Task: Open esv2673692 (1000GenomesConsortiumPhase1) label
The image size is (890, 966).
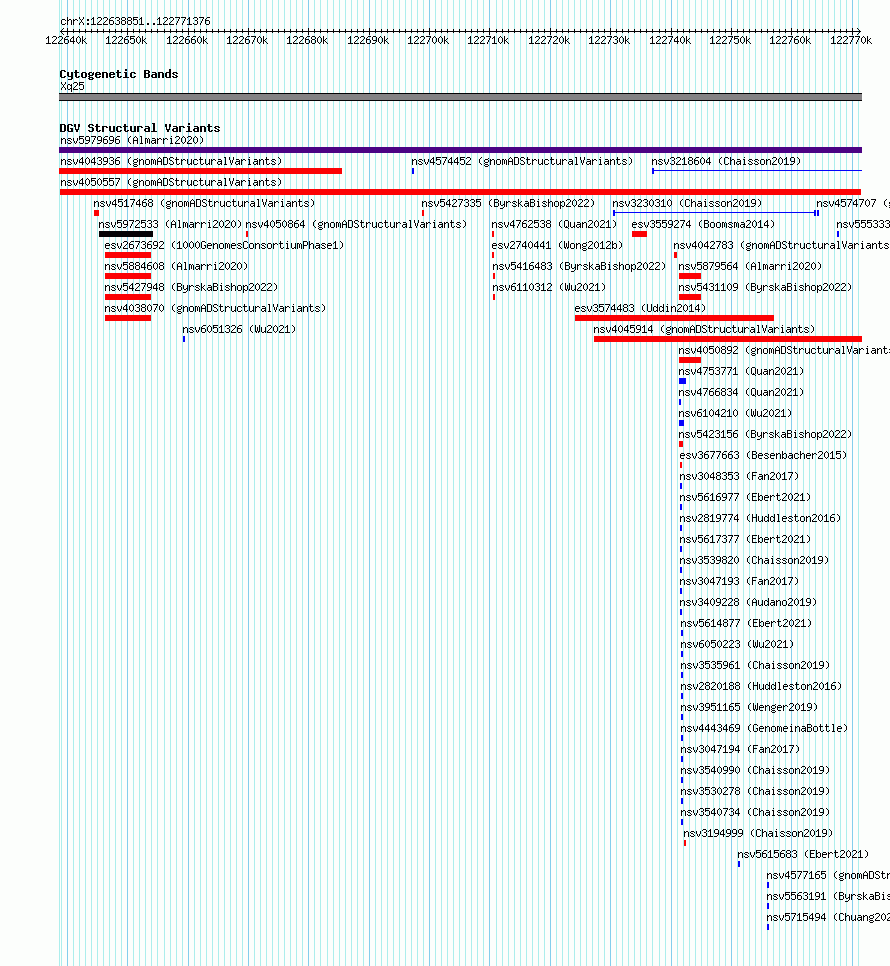Action: pyautogui.click(x=224, y=245)
